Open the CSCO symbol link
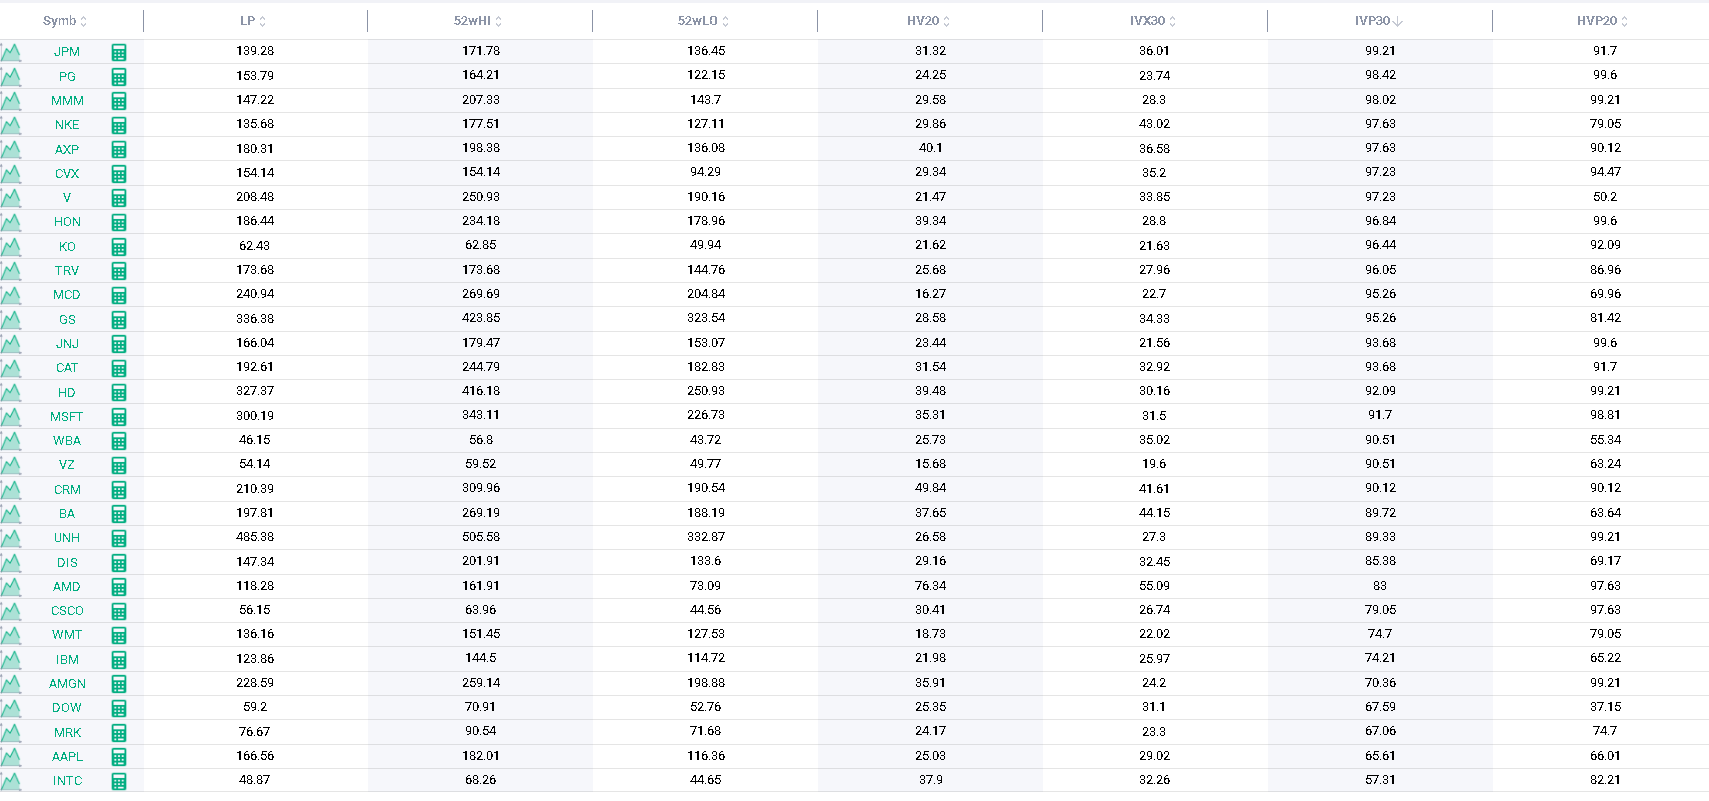 coord(67,611)
